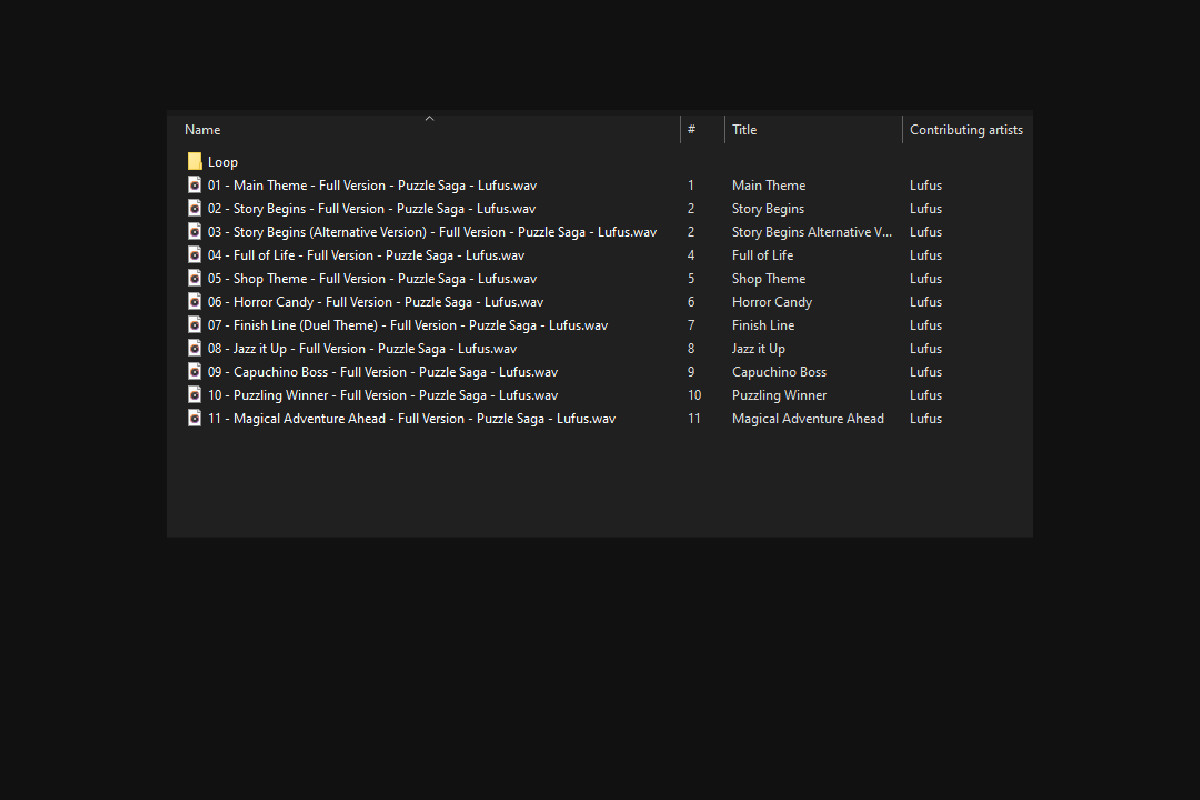Click the 11 Magical Adventure Ahead file icon
1200x800 pixels.
click(194, 418)
